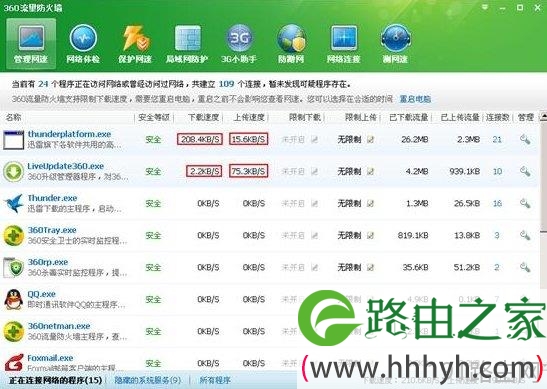
Task: Switch to 所有程序 tab
Action: point(215,380)
